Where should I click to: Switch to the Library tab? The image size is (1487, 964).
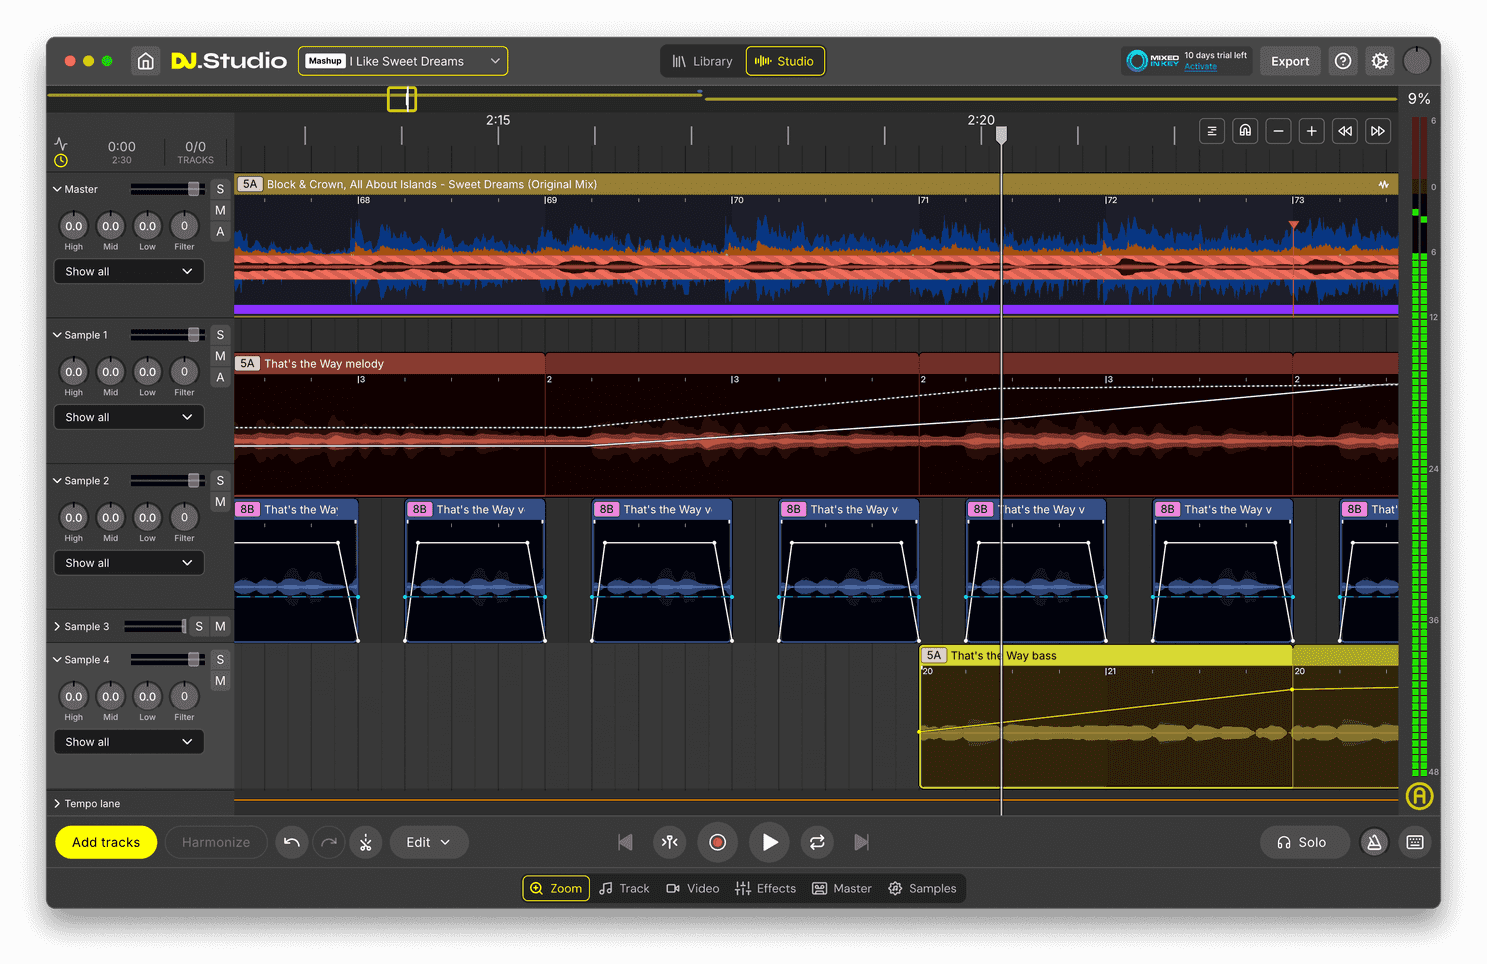coord(702,61)
